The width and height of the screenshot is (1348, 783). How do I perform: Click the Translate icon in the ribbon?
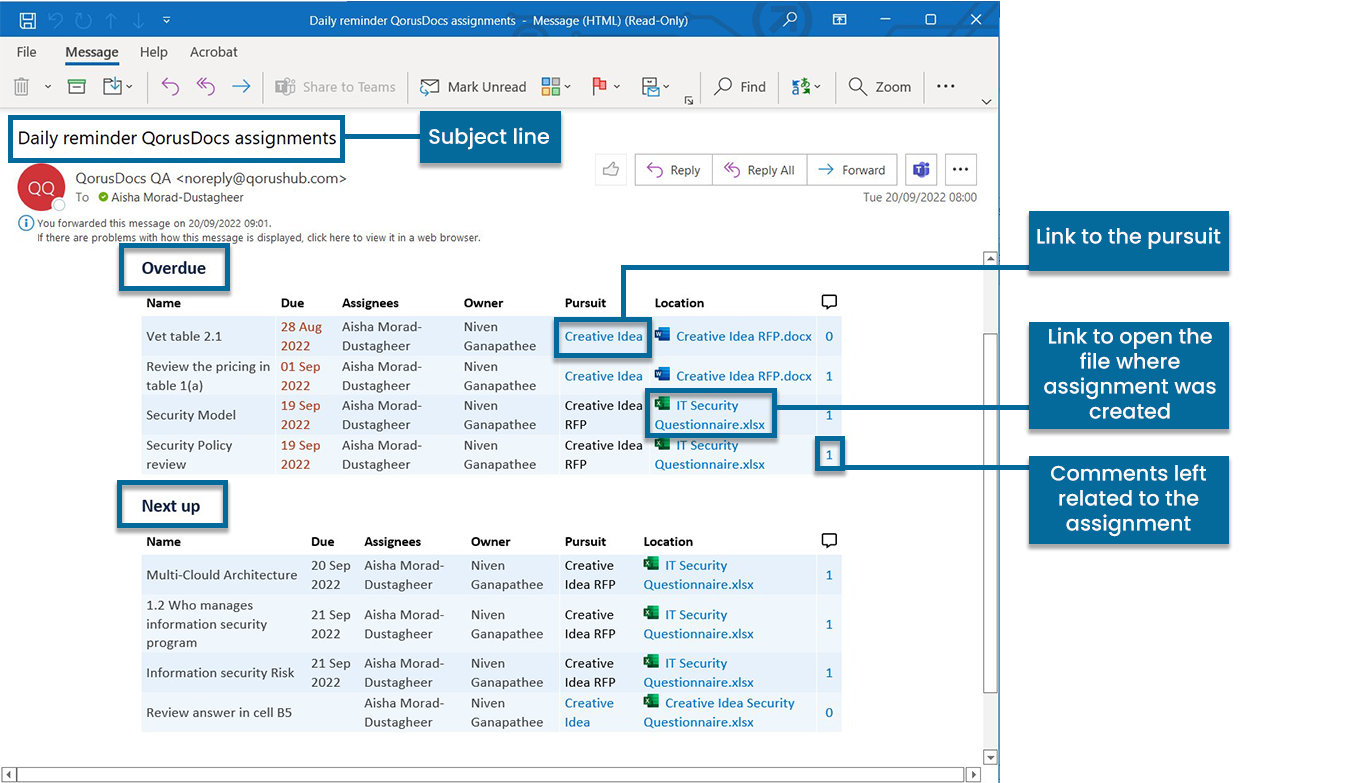(801, 87)
